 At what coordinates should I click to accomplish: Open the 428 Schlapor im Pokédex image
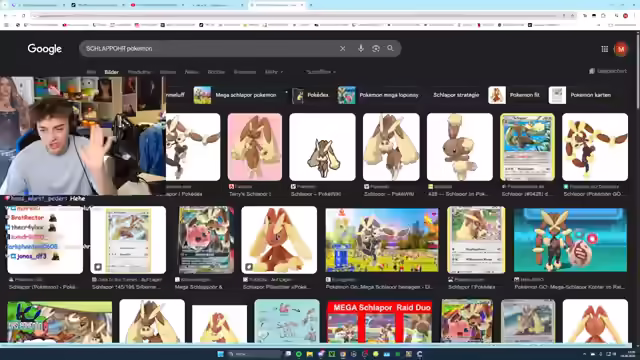pos(460,147)
